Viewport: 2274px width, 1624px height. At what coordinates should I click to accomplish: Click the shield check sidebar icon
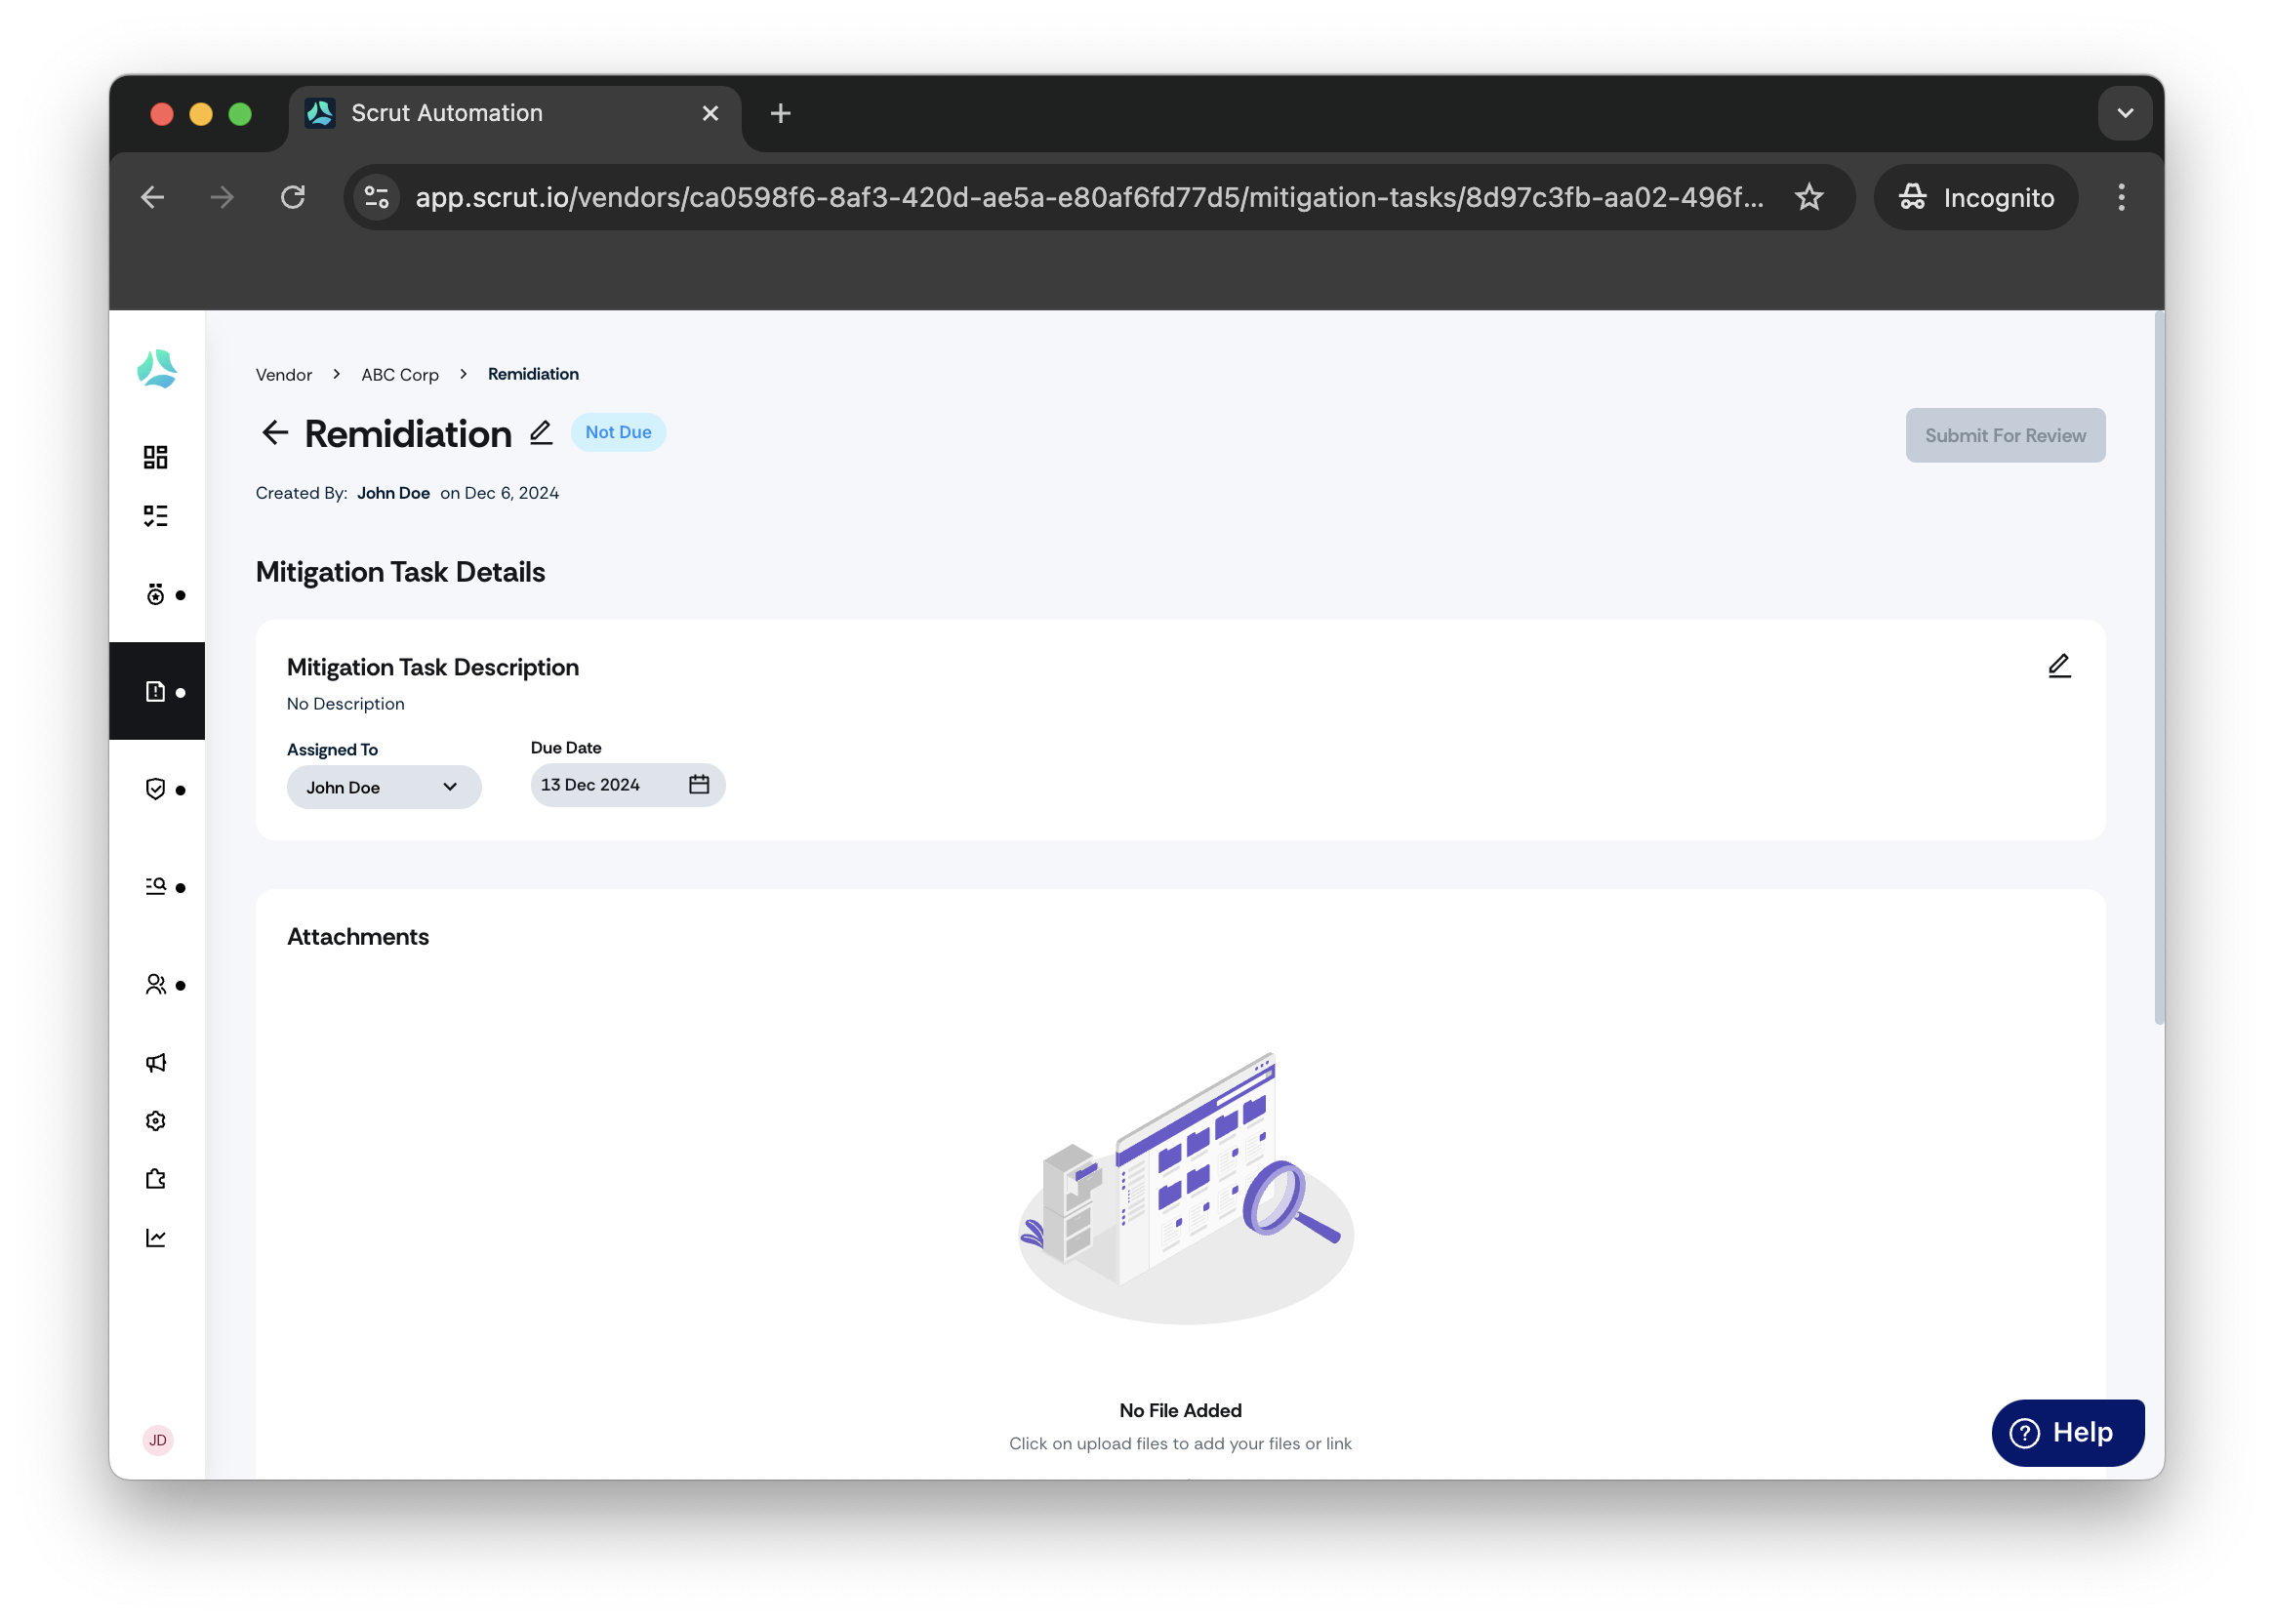point(155,789)
